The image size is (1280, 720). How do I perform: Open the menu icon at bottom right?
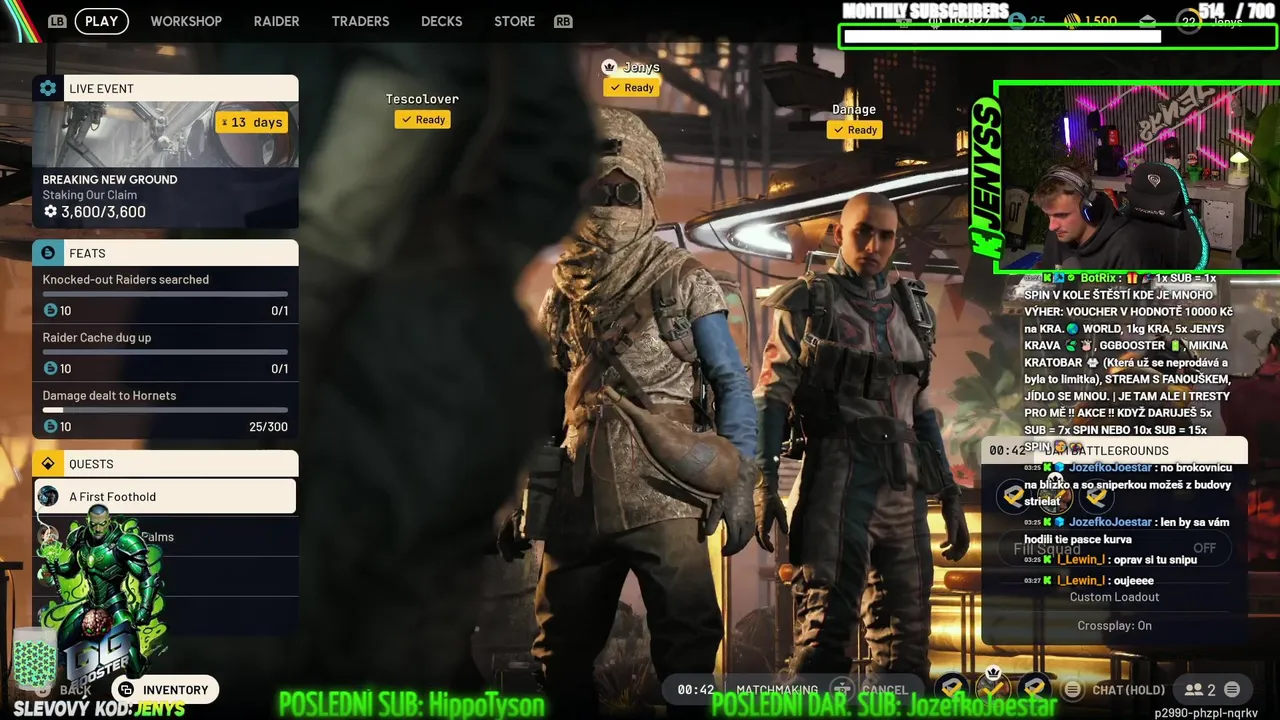coord(1232,689)
